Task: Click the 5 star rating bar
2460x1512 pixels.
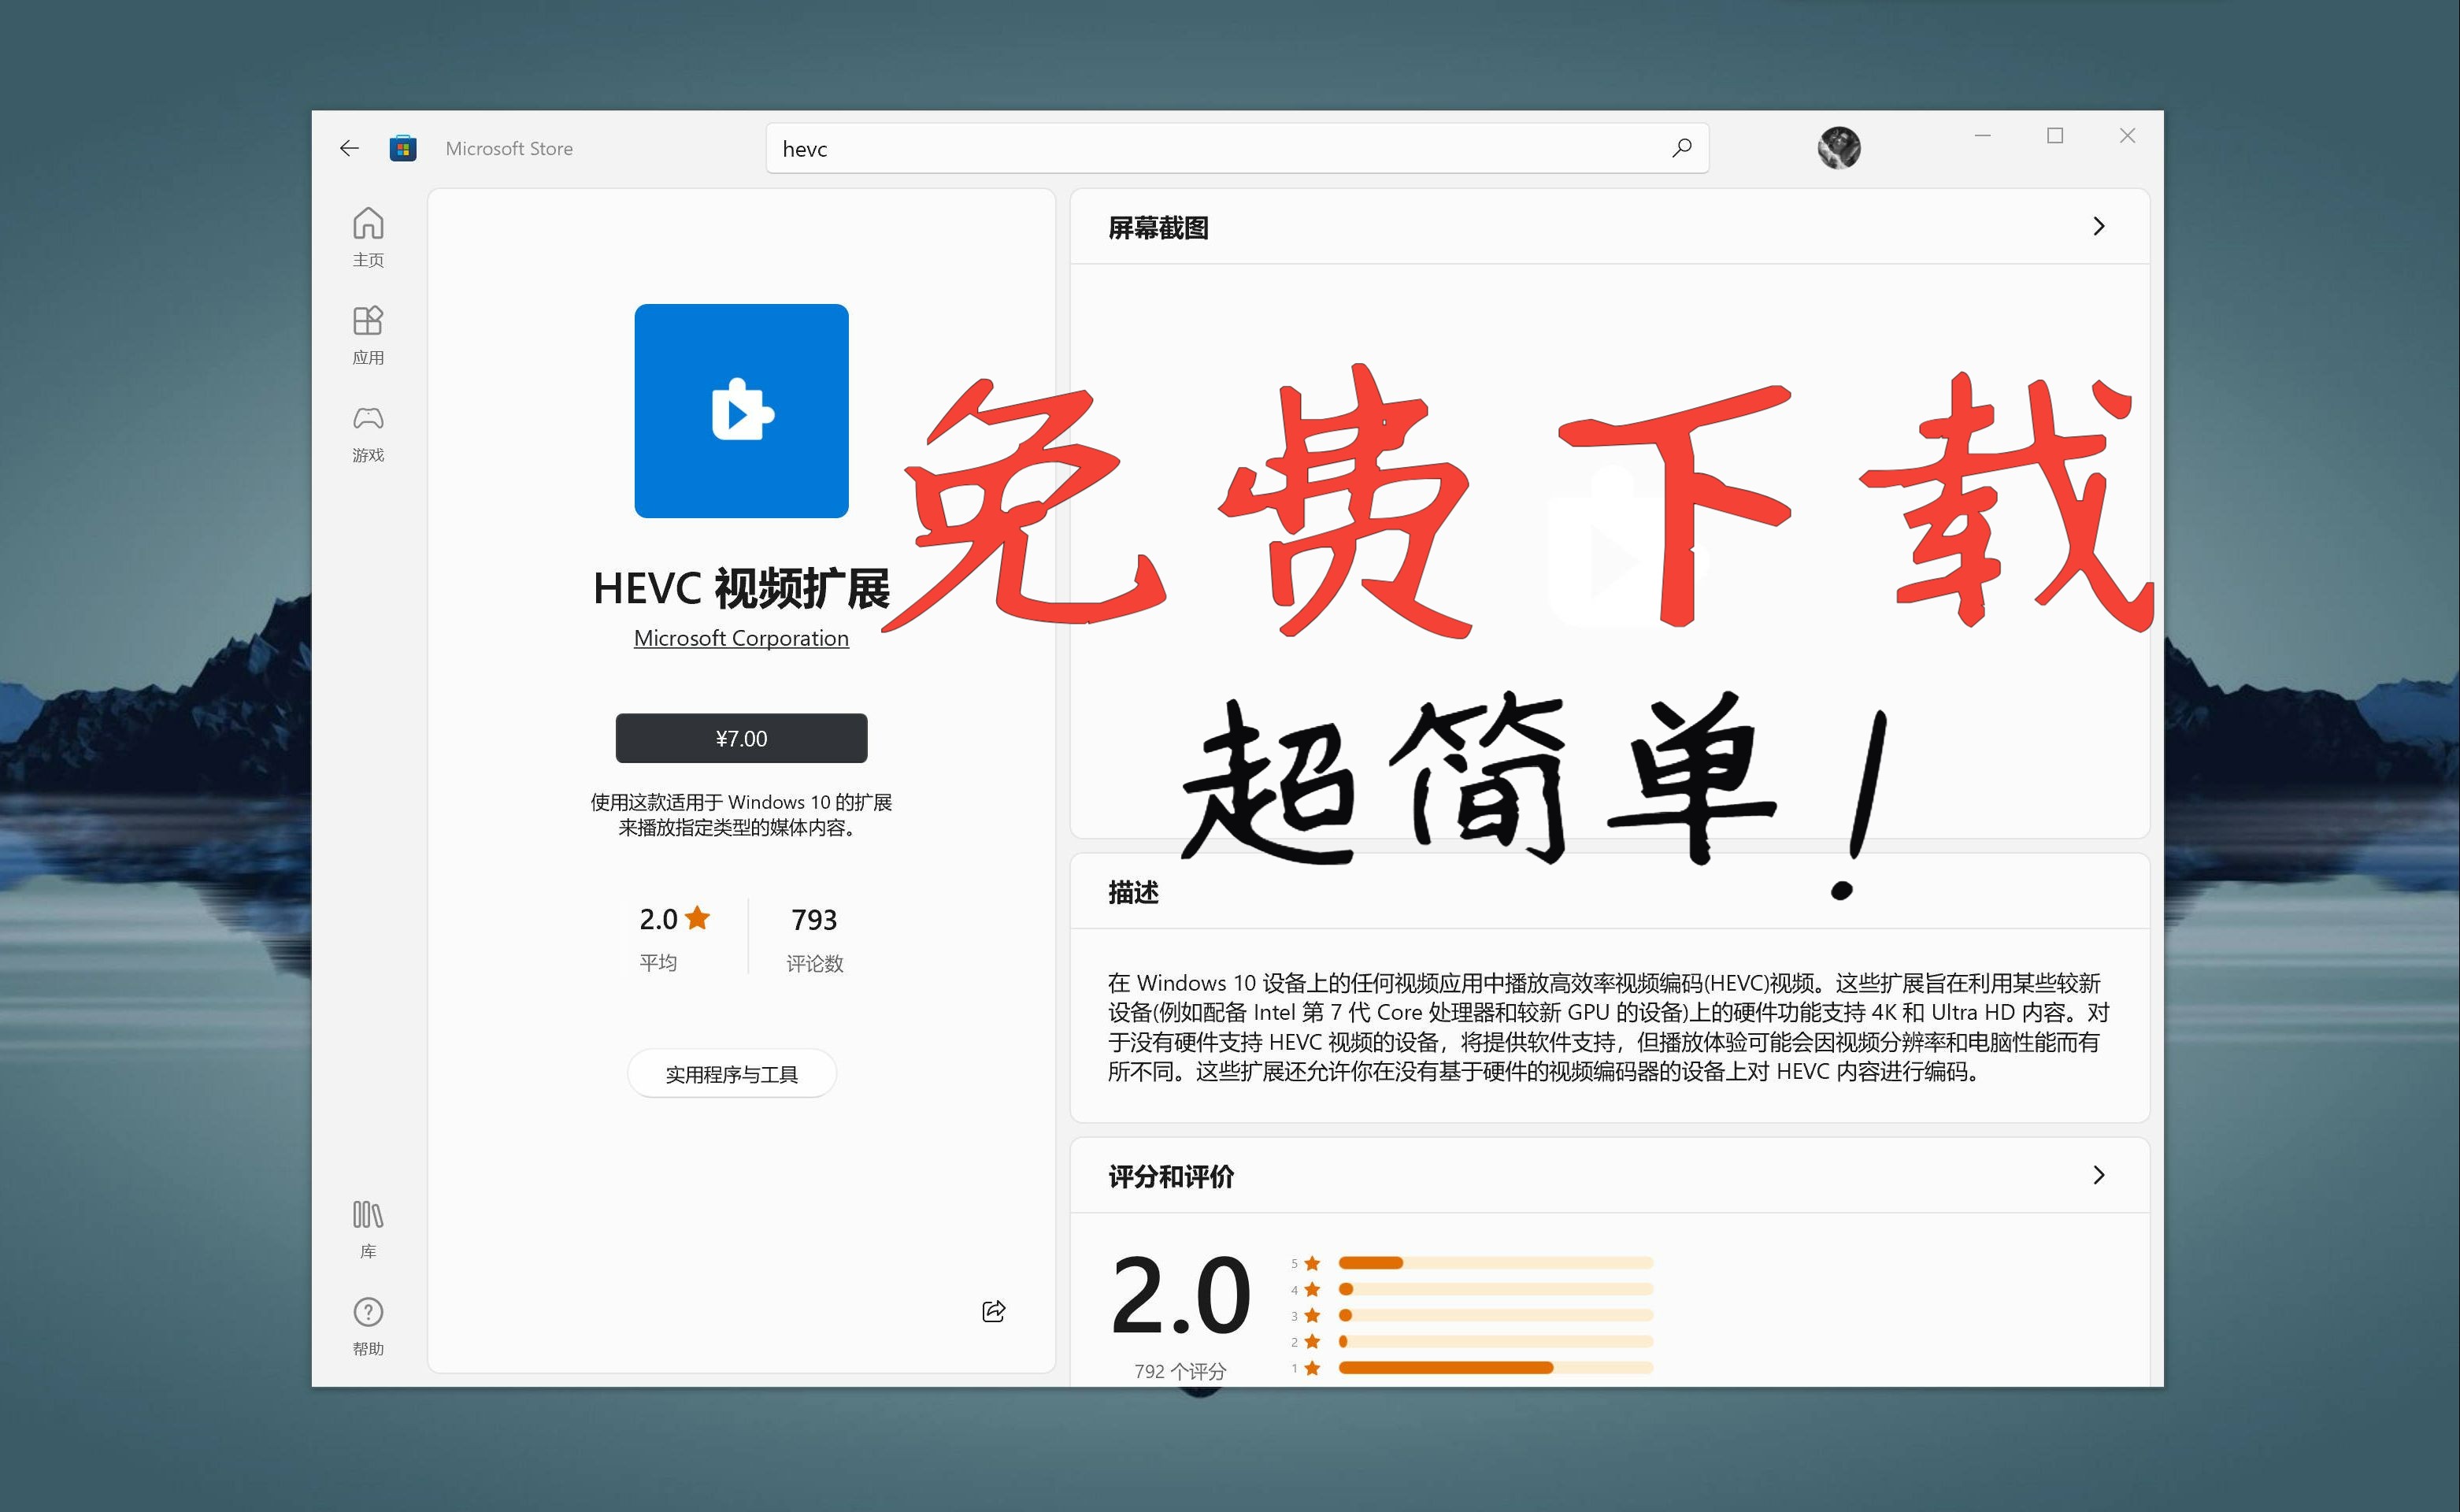Action: (x=1495, y=1263)
